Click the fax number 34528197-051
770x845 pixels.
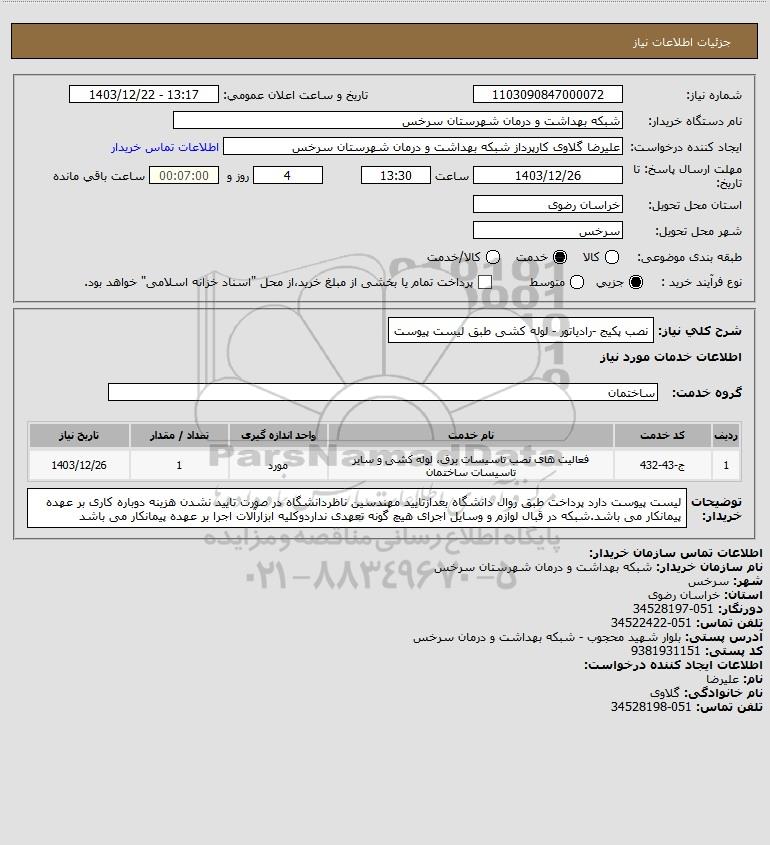click(x=673, y=609)
